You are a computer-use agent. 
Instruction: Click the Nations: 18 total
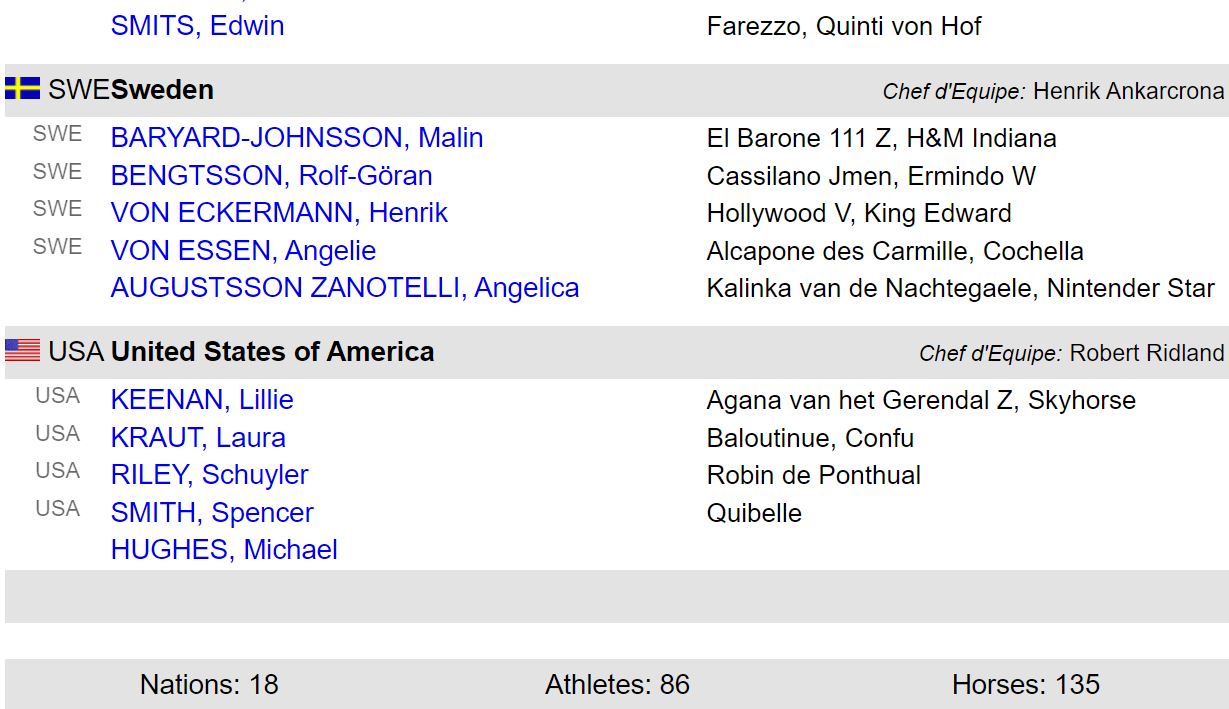pos(209,685)
